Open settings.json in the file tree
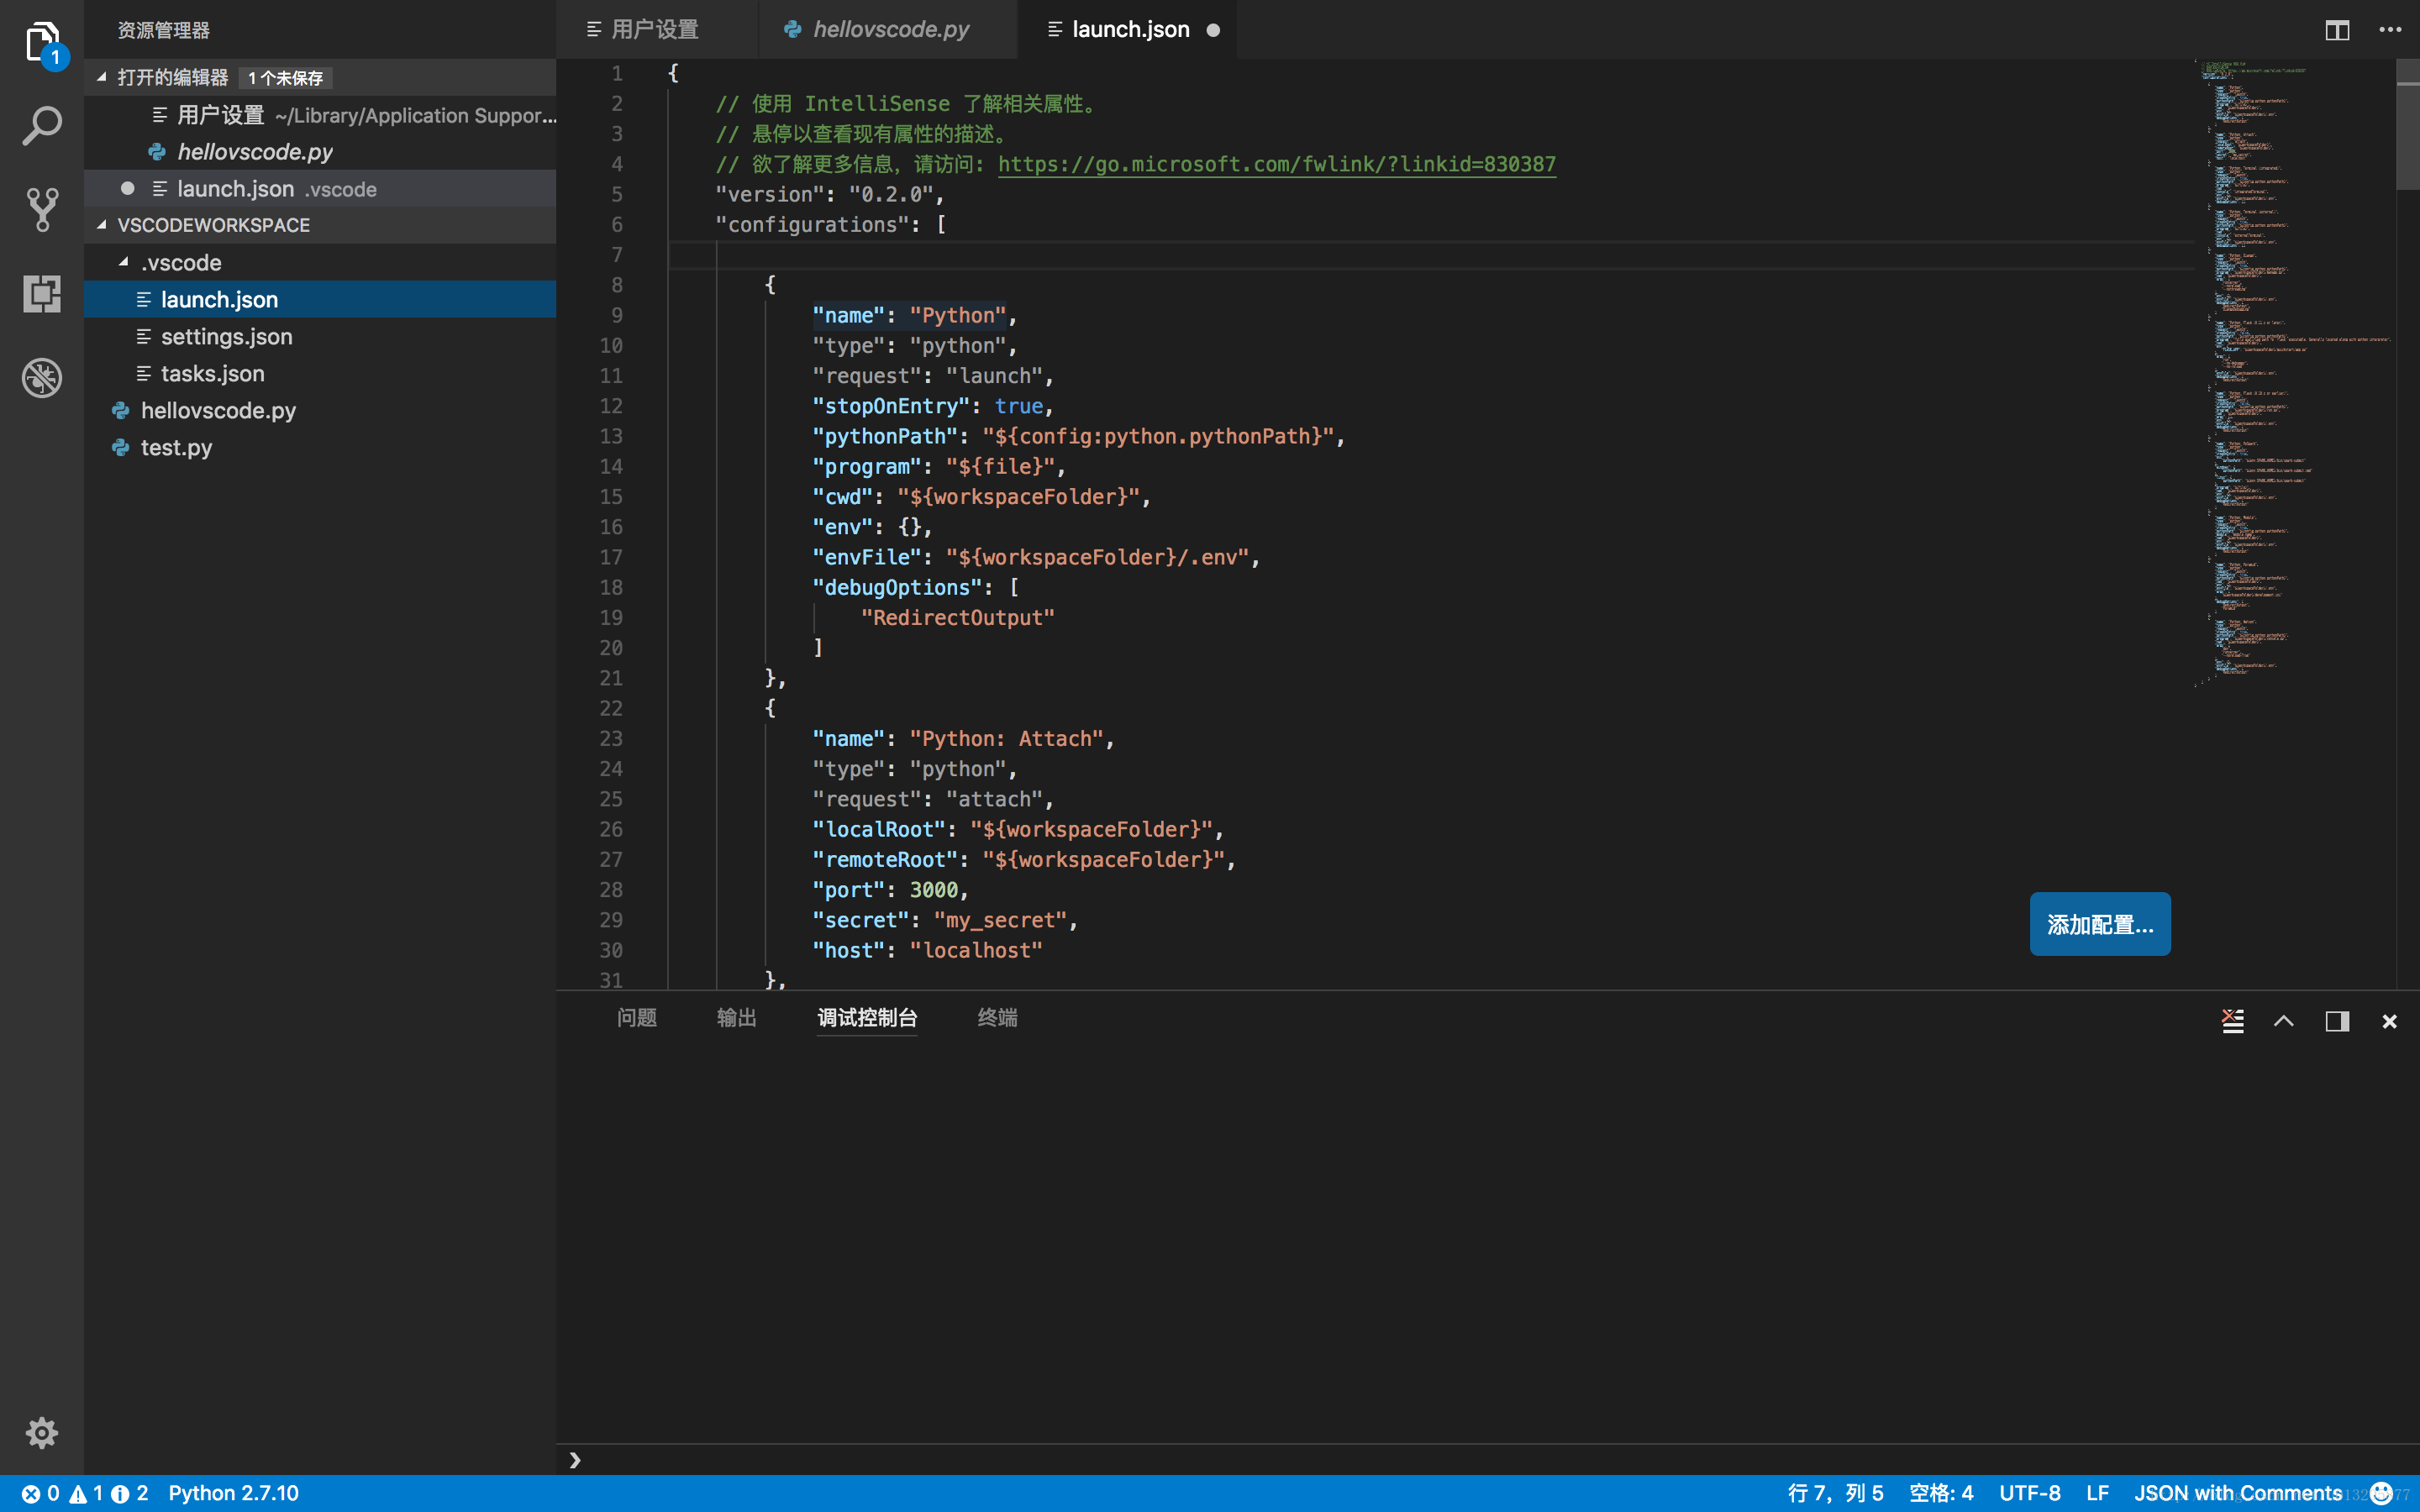This screenshot has height=1512, width=2420. (320, 337)
